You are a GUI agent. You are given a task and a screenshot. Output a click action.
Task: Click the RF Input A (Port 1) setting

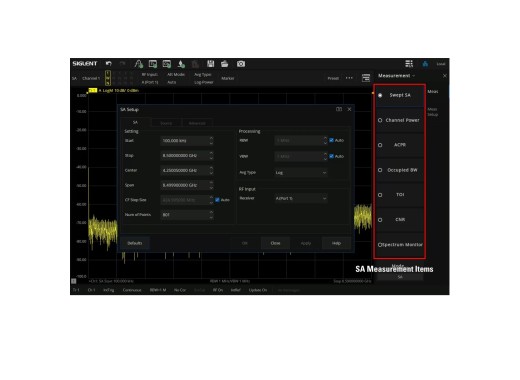point(150,78)
